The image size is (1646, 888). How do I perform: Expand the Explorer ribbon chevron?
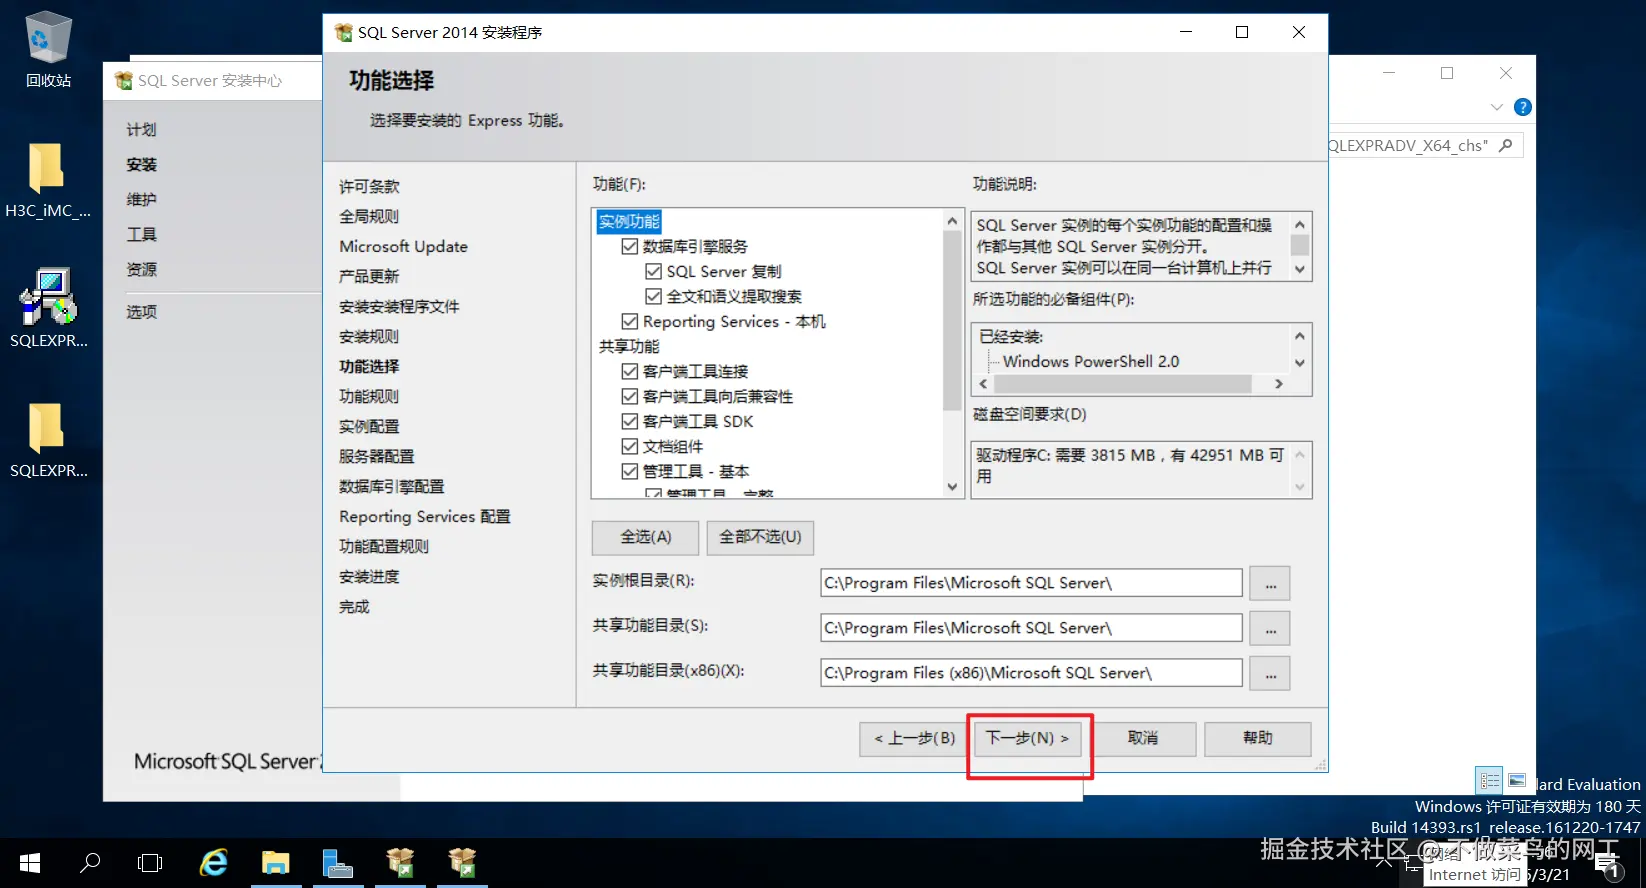(x=1496, y=107)
